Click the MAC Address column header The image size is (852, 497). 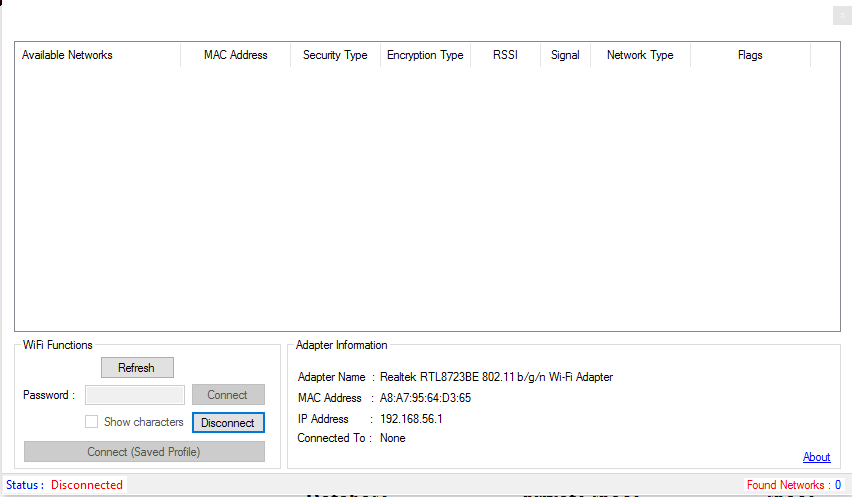pyautogui.click(x=235, y=56)
